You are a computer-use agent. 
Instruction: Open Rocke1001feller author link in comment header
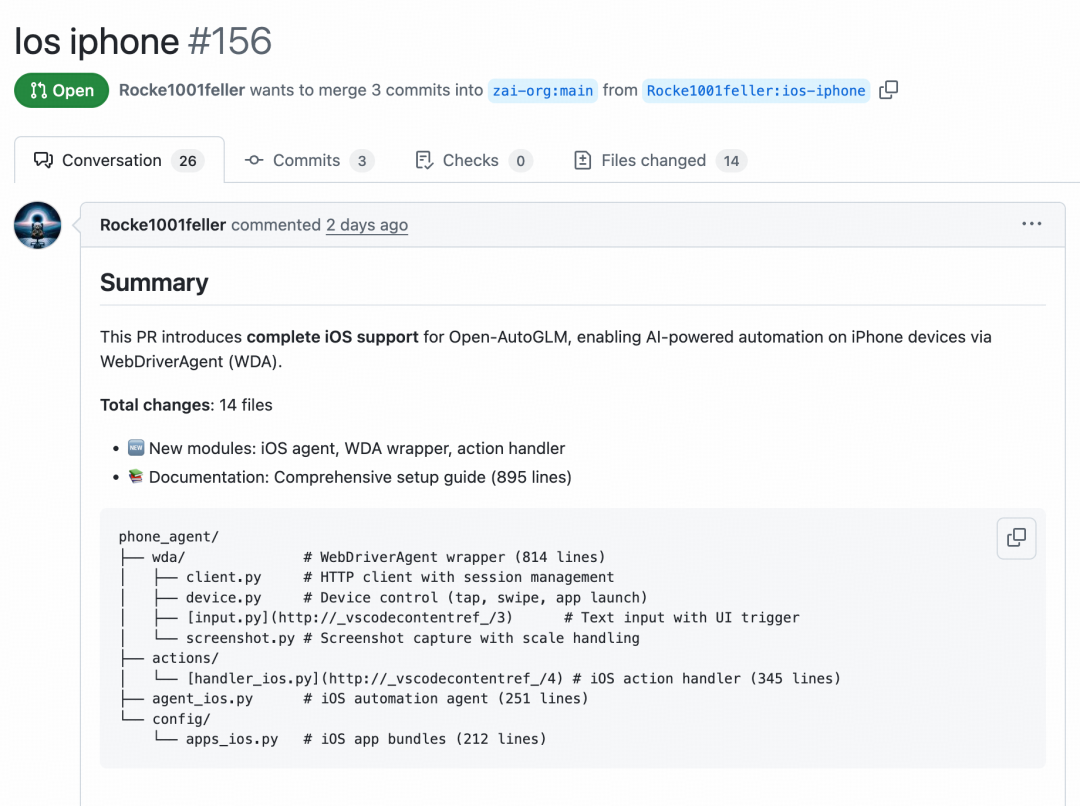pos(163,225)
